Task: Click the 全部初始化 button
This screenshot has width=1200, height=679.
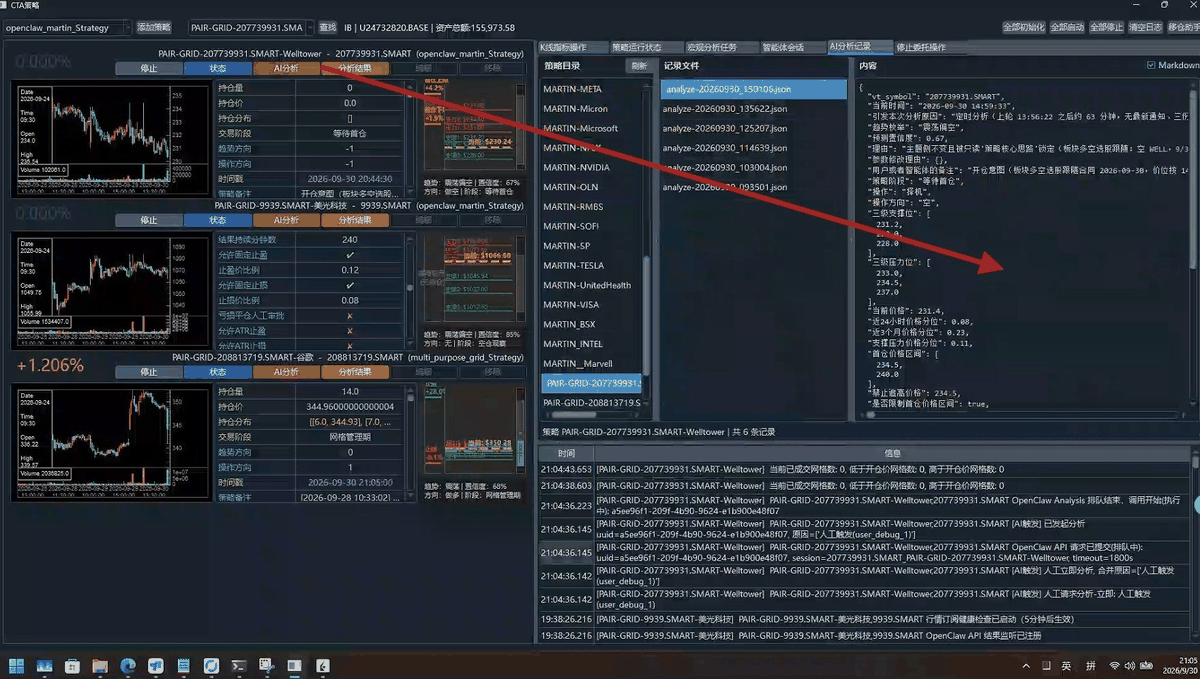Action: pos(1023,28)
